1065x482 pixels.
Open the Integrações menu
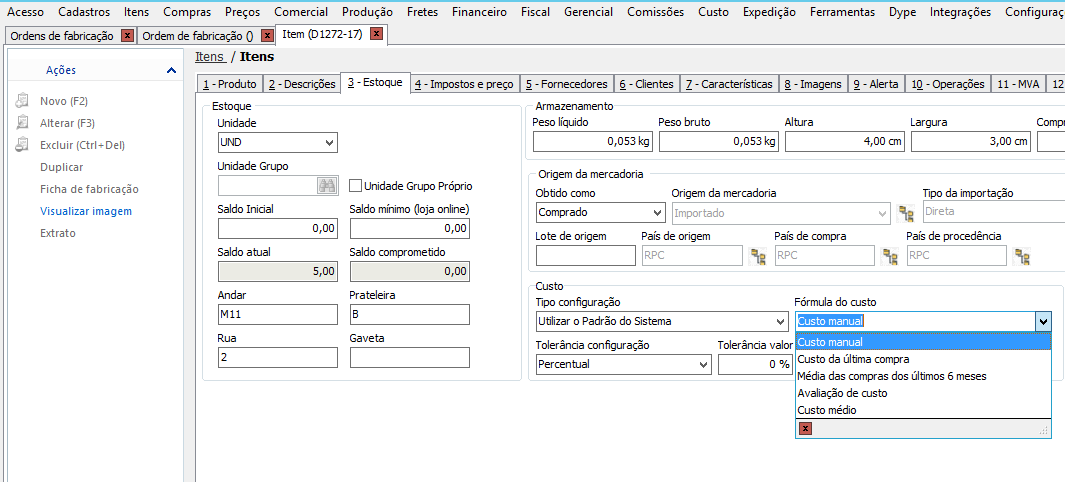pyautogui.click(x=960, y=12)
